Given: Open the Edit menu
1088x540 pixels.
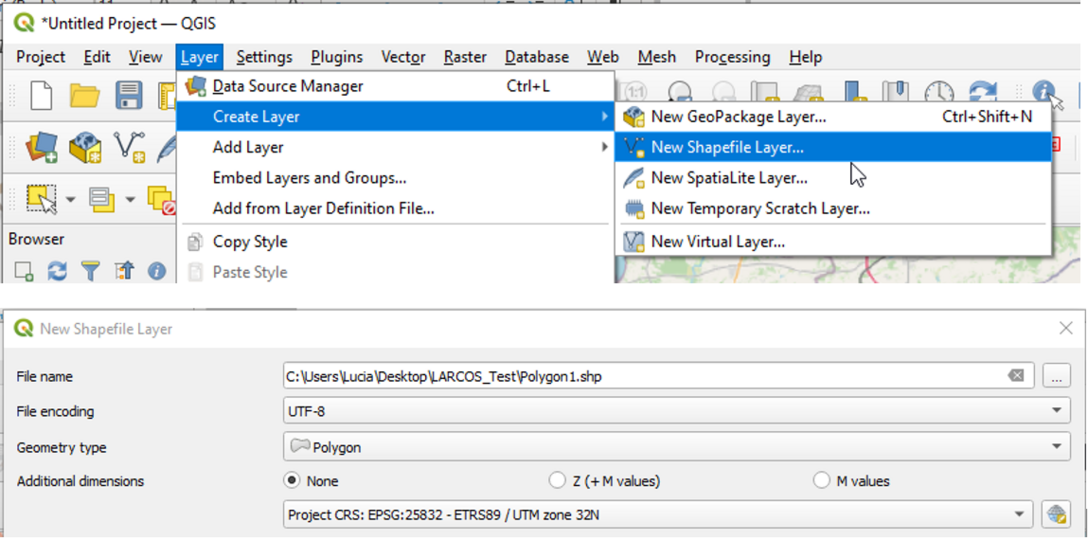Looking at the screenshot, I should point(97,57).
